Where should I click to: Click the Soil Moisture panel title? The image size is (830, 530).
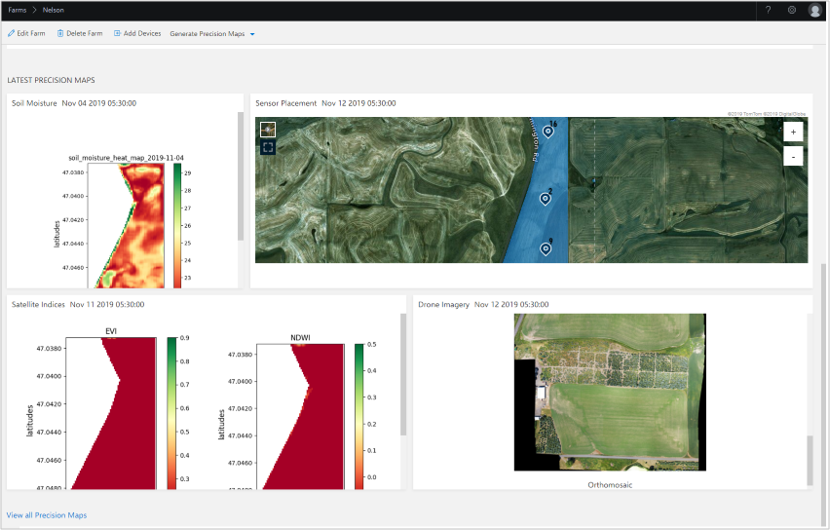click(x=34, y=103)
